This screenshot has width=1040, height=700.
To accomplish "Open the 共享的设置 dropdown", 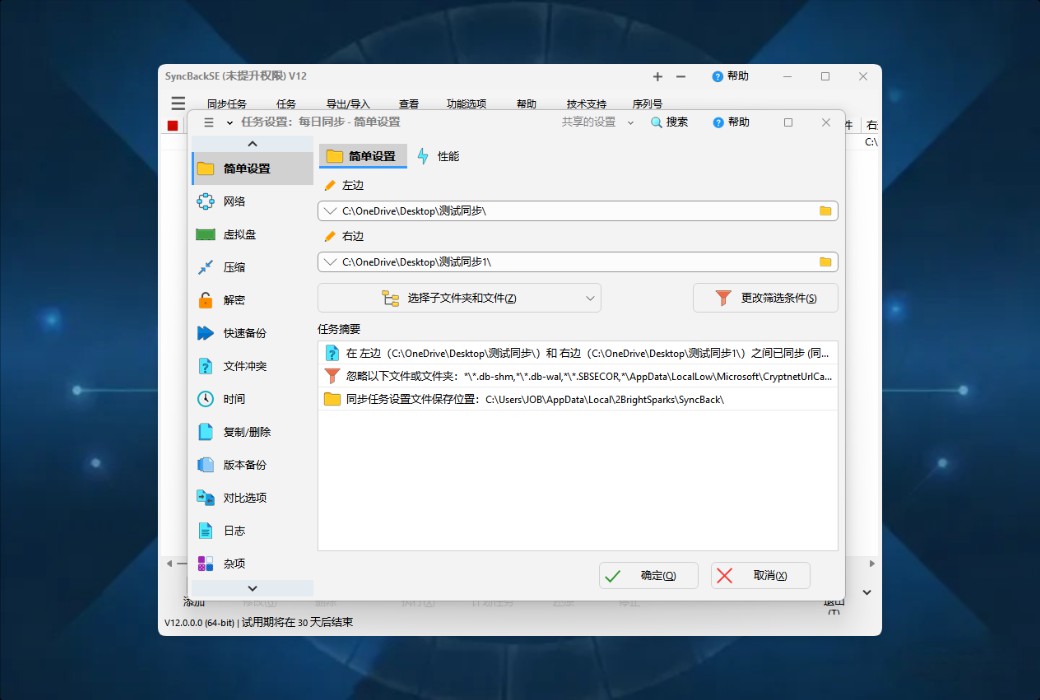I will point(588,121).
